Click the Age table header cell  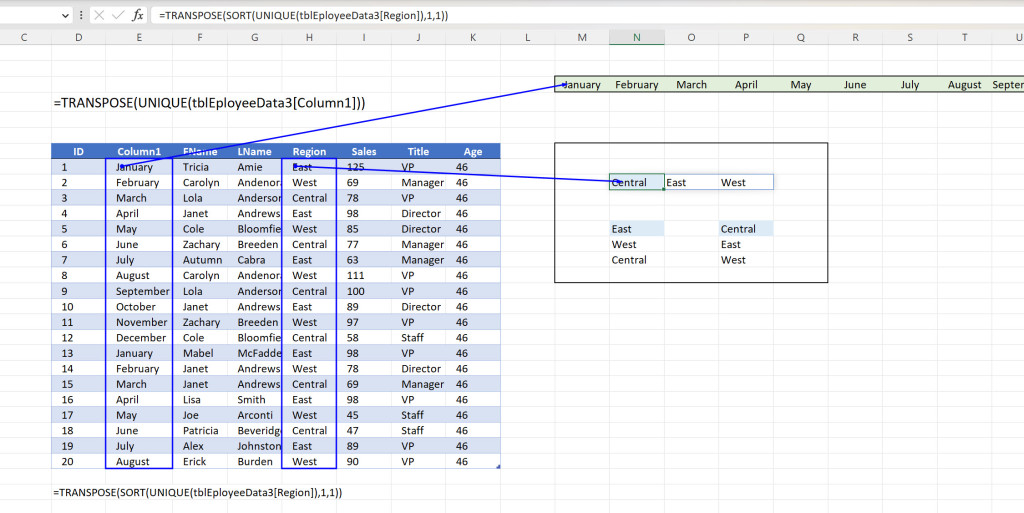point(473,151)
